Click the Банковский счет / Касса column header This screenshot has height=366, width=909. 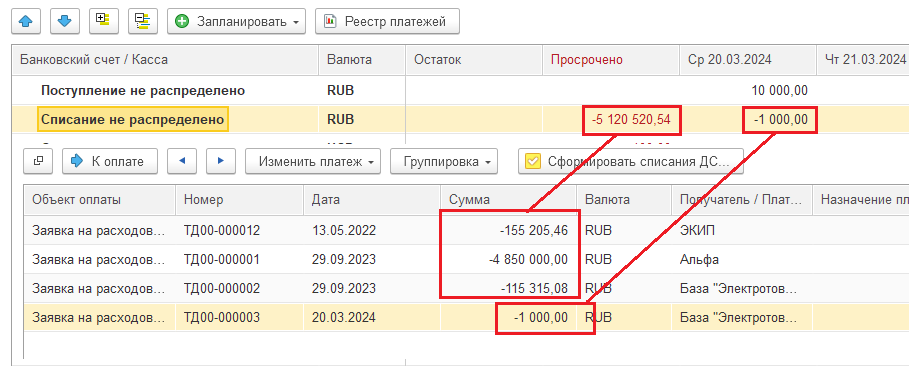pos(165,60)
